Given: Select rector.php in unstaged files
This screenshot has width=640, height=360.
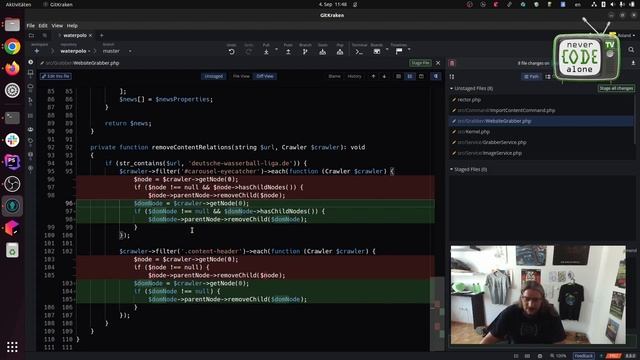Looking at the screenshot, I should tap(541, 100).
